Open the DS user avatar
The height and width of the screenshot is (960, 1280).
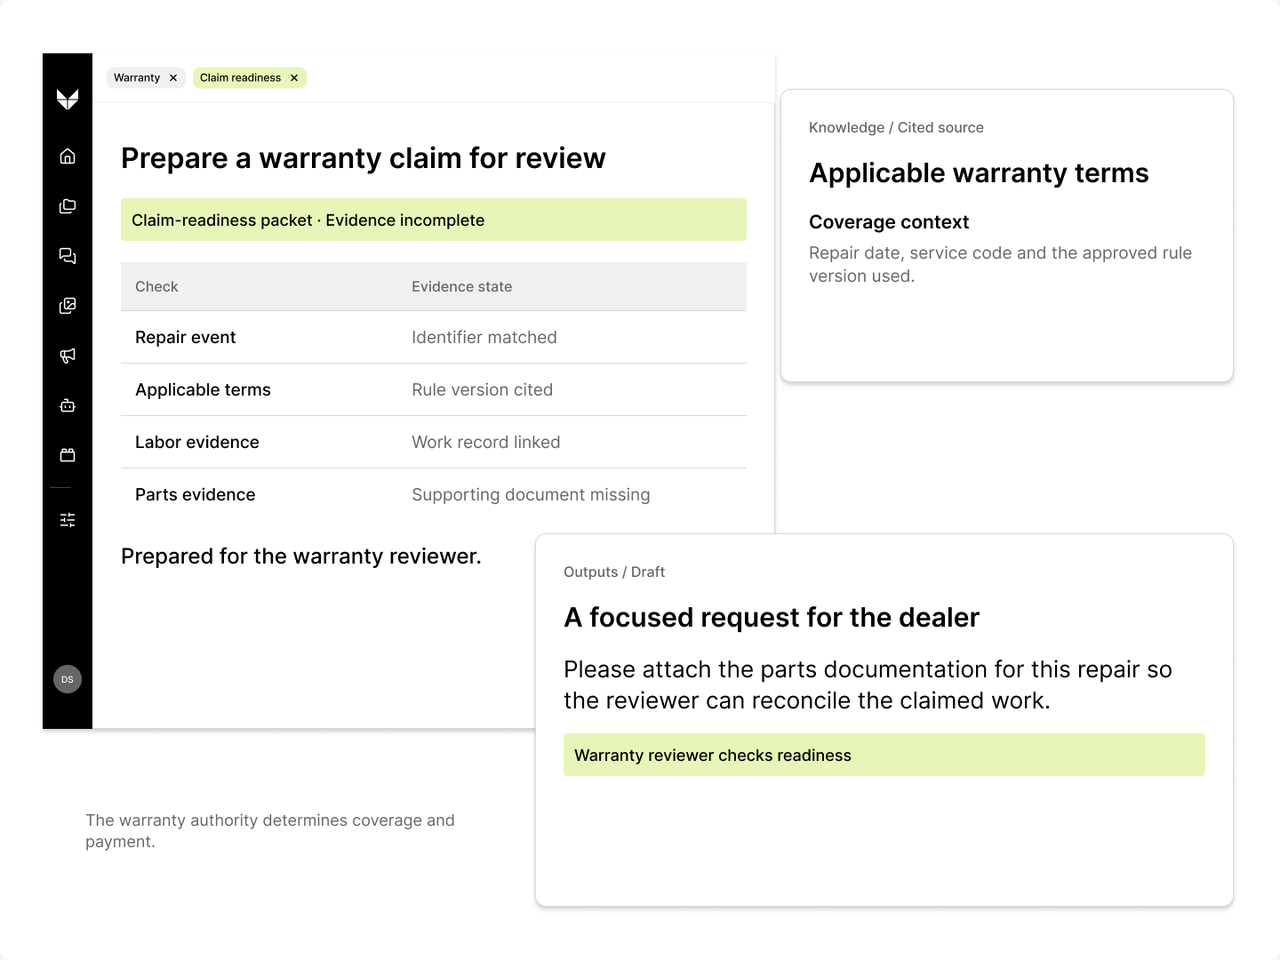click(x=67, y=679)
